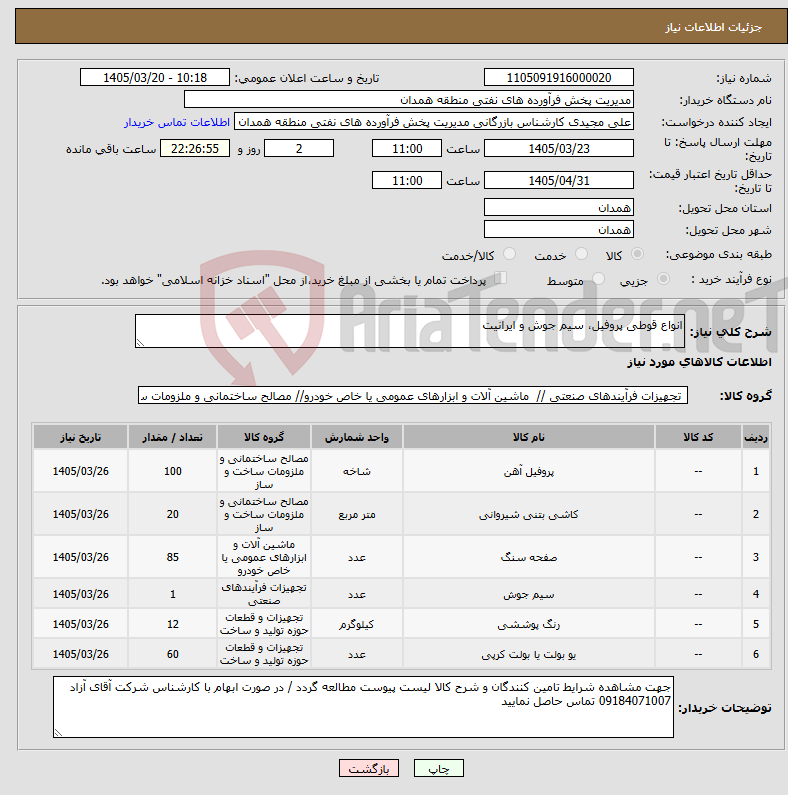Select the سیم جوش item cell
This screenshot has height=795, width=788.
coord(528,594)
